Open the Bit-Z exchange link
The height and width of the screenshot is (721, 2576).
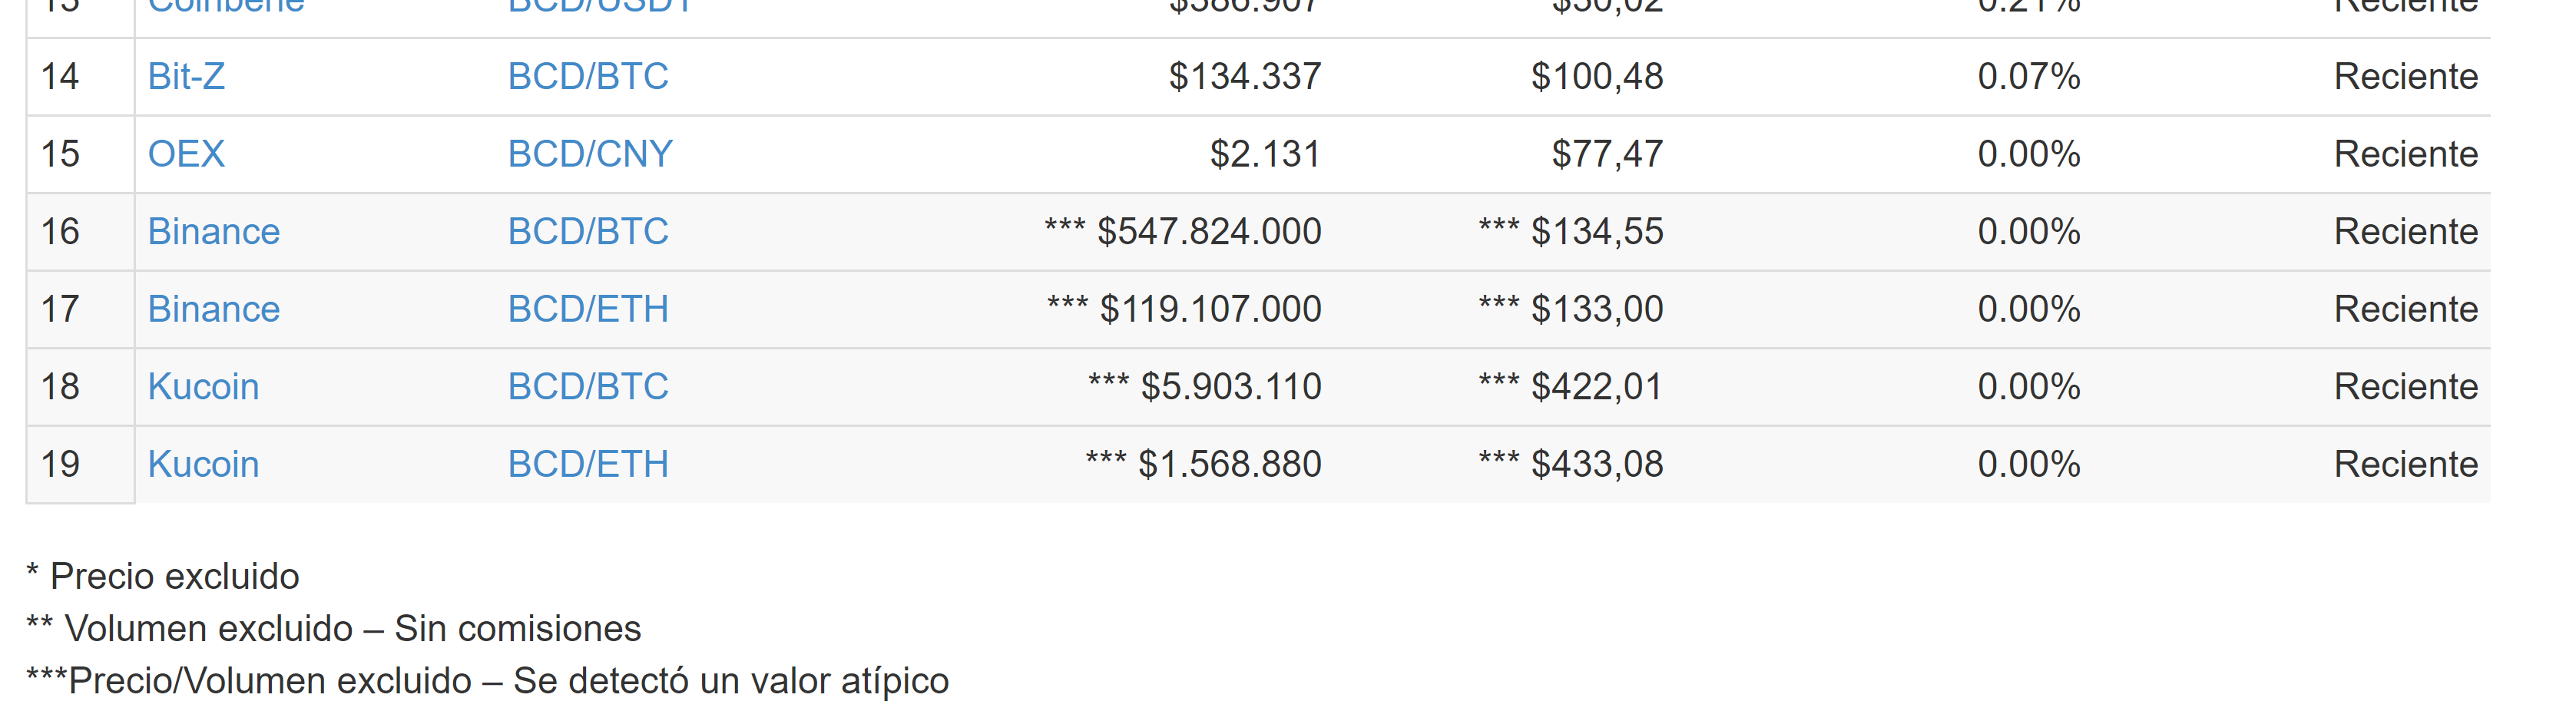pyautogui.click(x=186, y=77)
